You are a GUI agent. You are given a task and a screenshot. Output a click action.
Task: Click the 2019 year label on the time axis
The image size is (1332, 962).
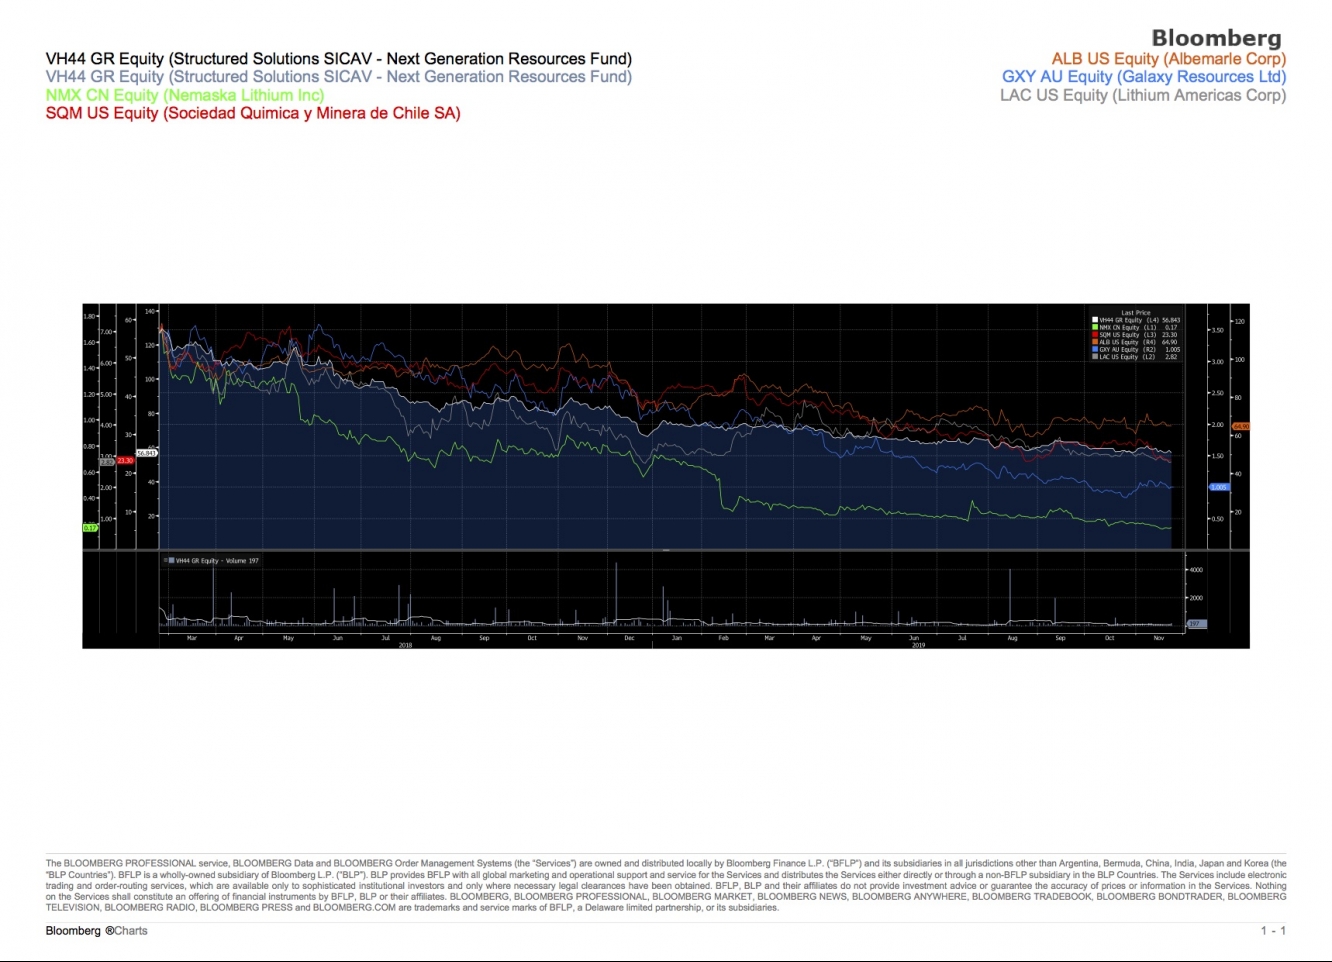pyautogui.click(x=918, y=645)
